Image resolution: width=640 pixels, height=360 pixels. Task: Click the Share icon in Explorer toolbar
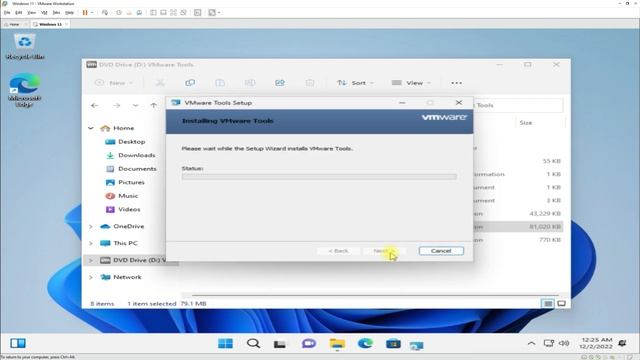[x=280, y=83]
